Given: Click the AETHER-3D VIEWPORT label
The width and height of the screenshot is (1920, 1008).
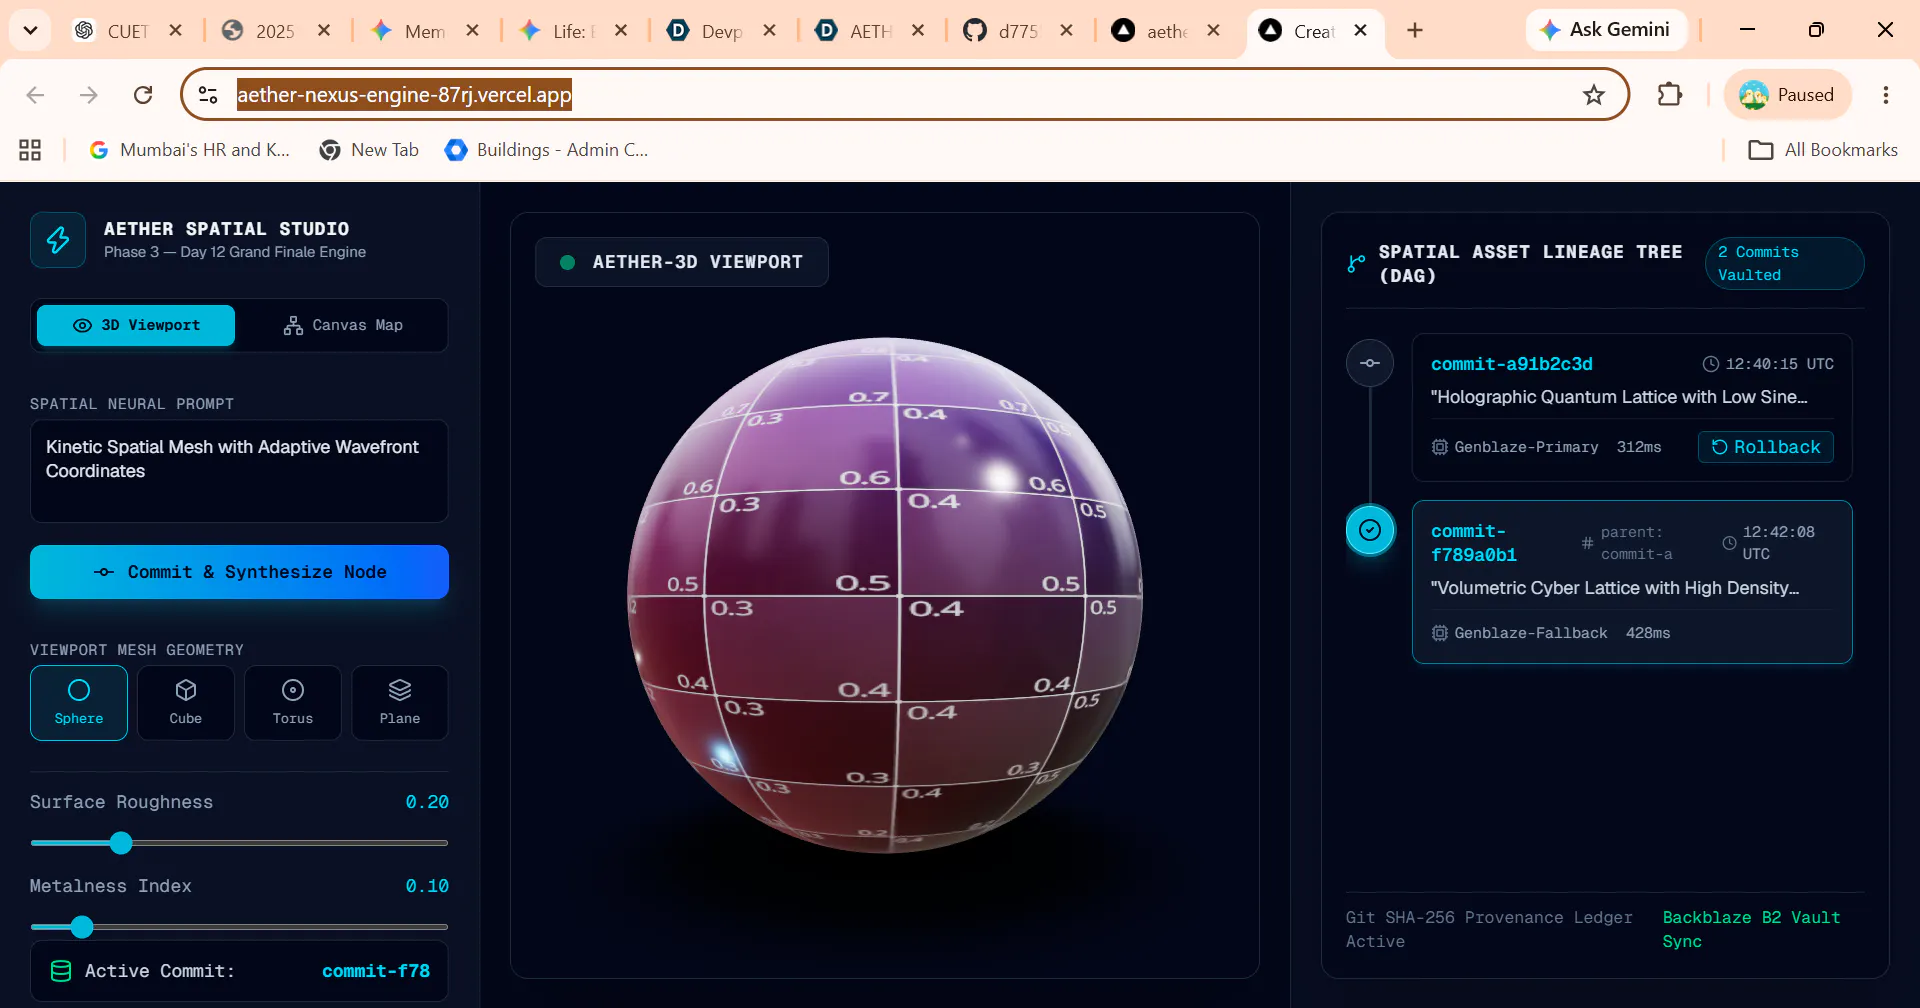Looking at the screenshot, I should click(x=697, y=262).
